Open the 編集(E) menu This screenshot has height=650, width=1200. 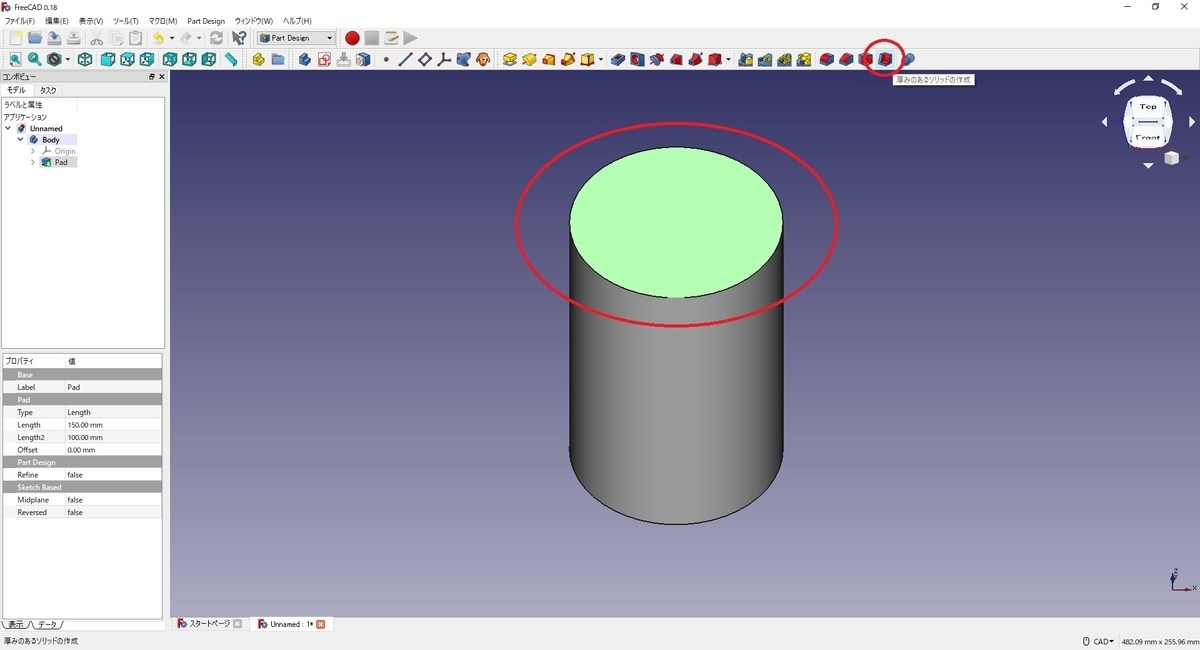57,21
